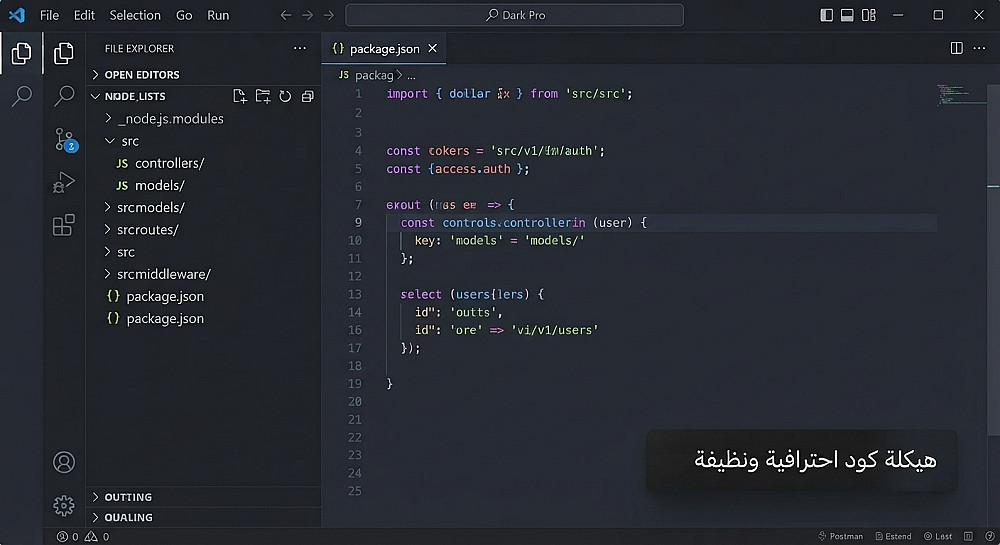Image resolution: width=1000 pixels, height=545 pixels.
Task: Click the New File icon in explorer
Action: point(240,96)
